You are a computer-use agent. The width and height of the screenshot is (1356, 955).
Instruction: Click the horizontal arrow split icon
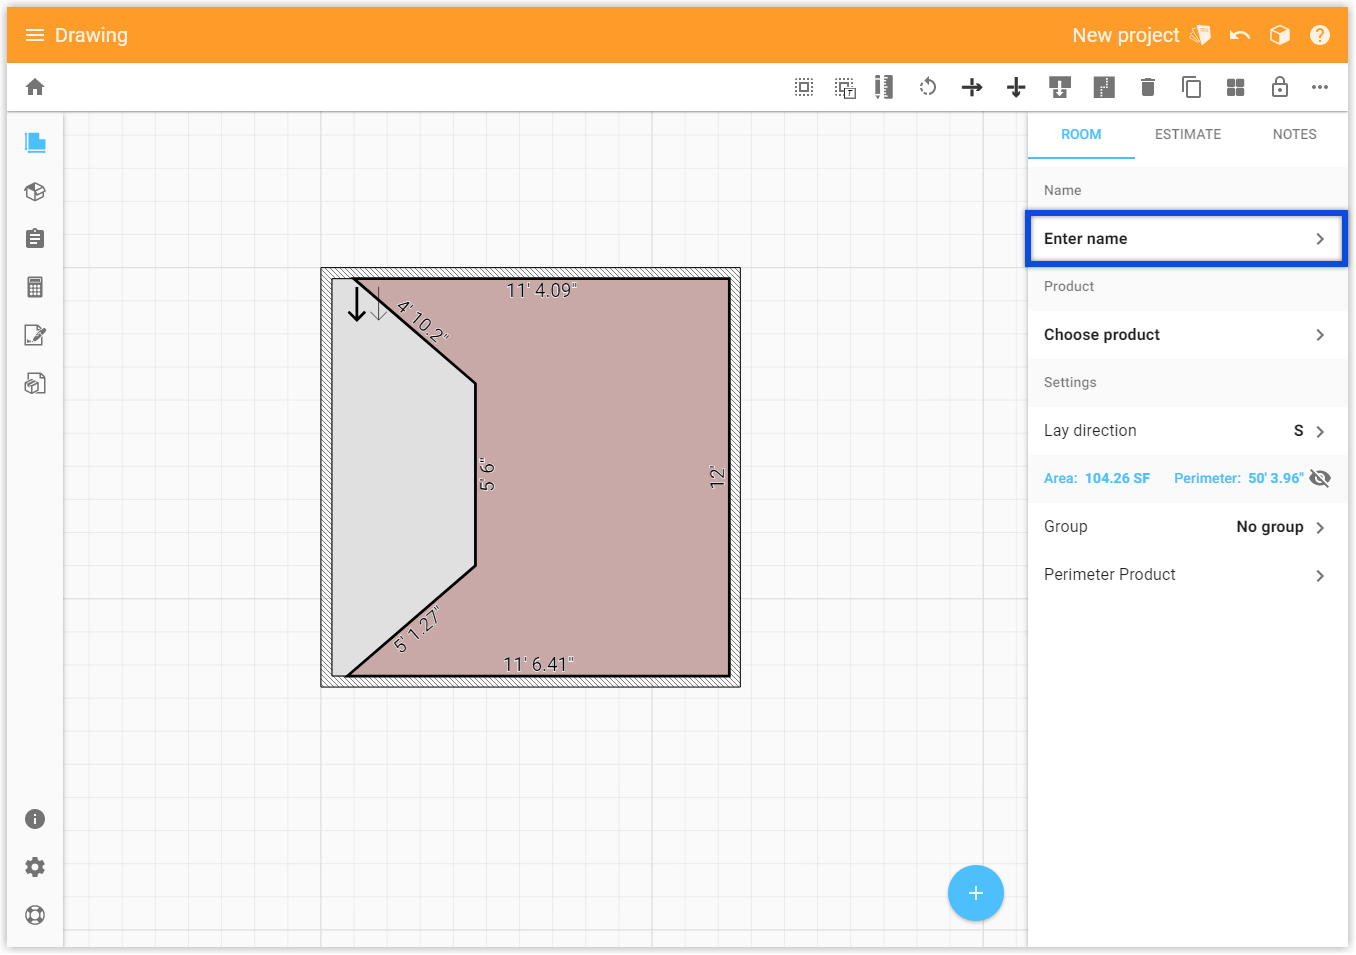point(972,87)
